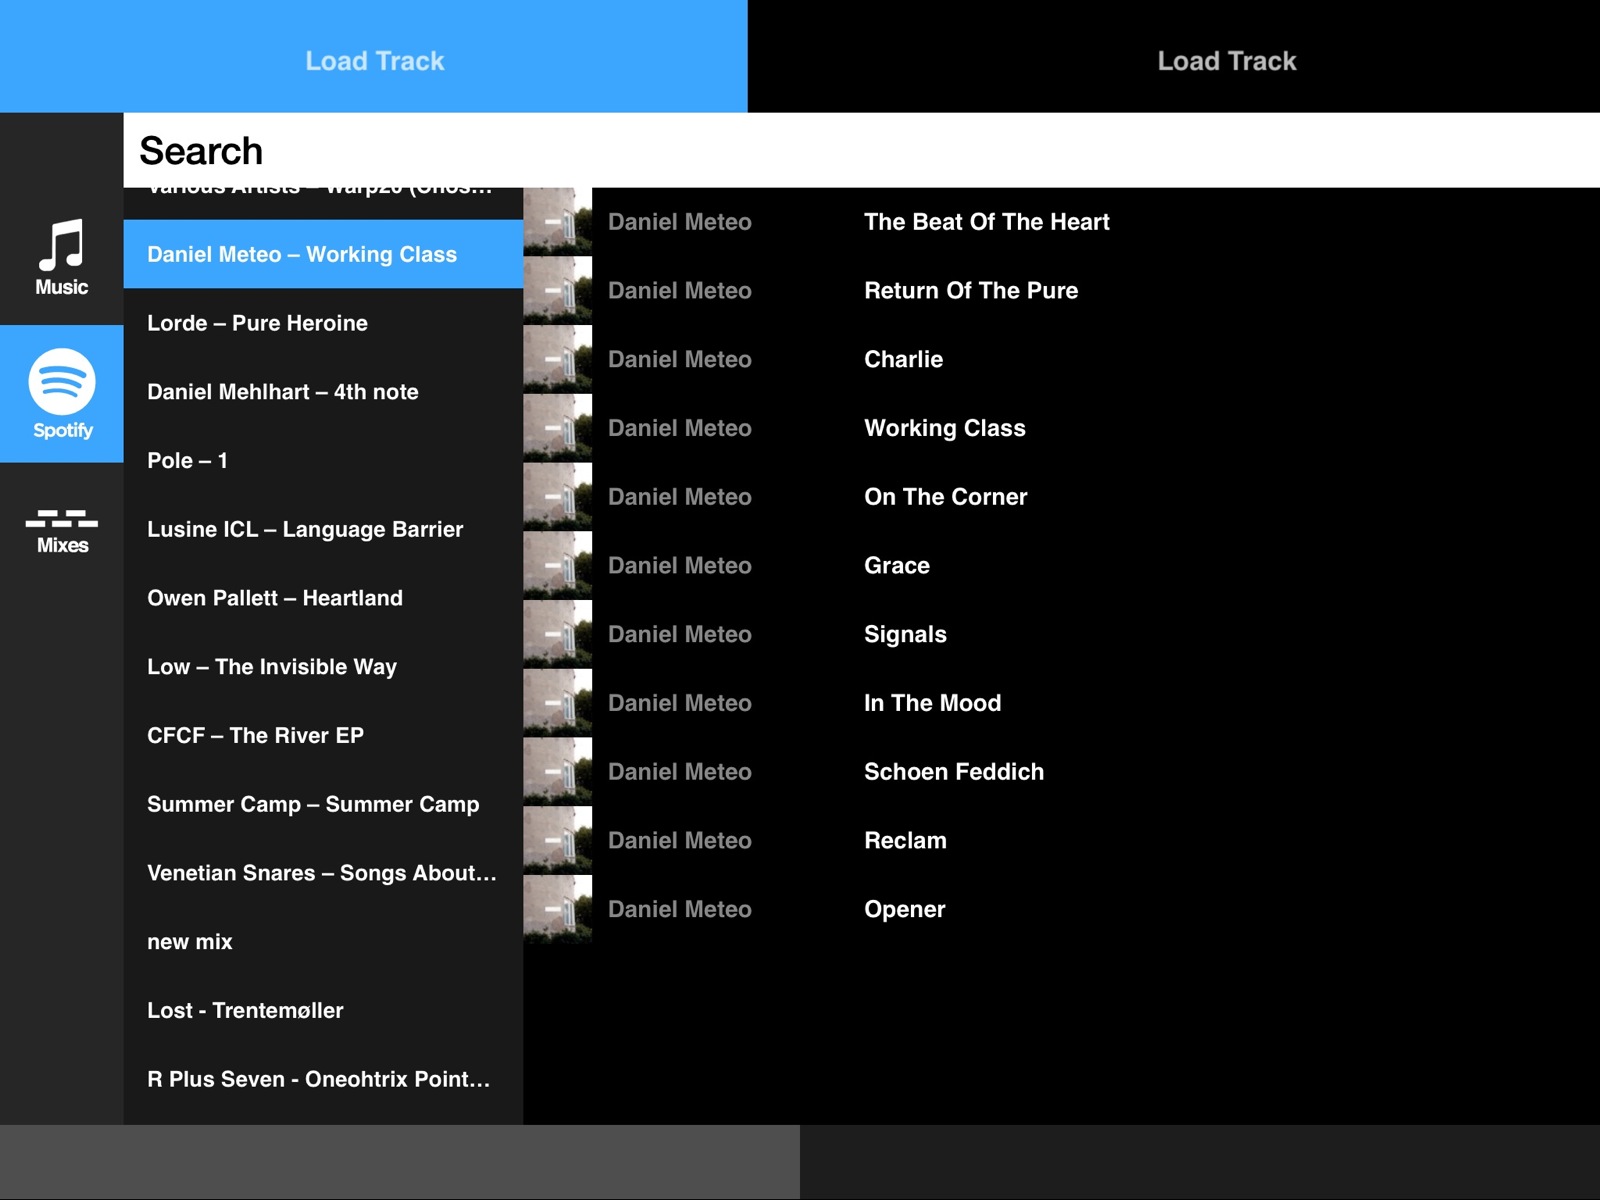Open Lusine ICL – Language Barrier album
1600x1200 pixels.
pyautogui.click(x=322, y=529)
